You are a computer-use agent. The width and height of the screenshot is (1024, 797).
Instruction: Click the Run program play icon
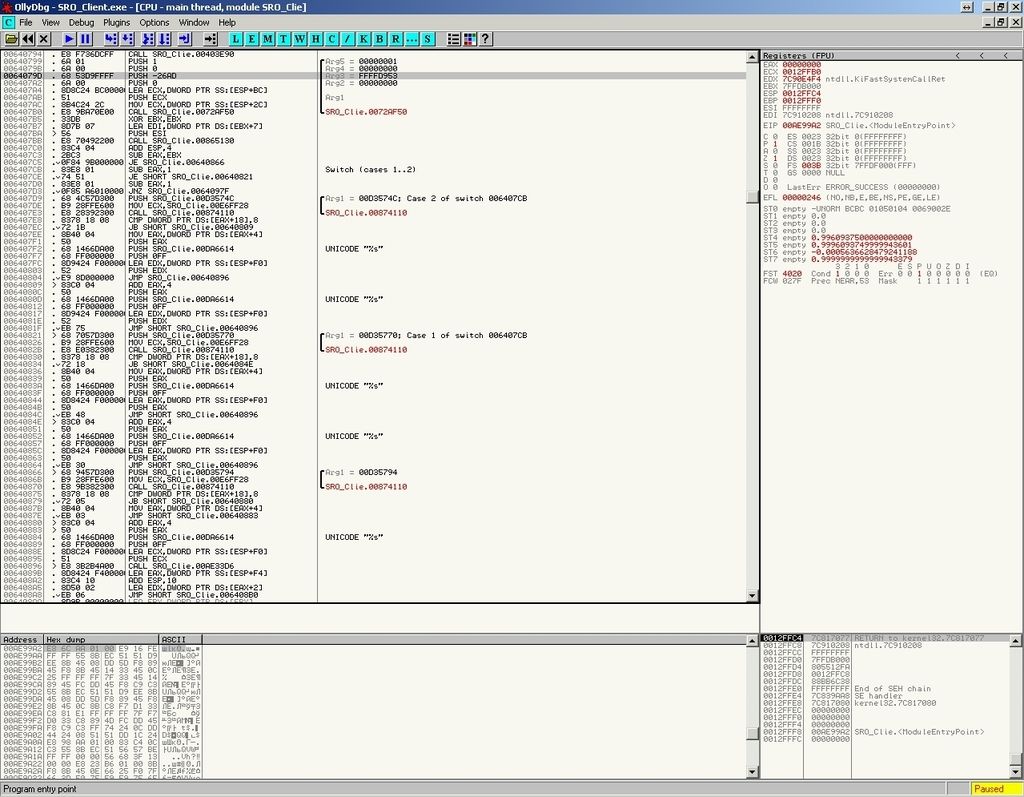coord(70,39)
